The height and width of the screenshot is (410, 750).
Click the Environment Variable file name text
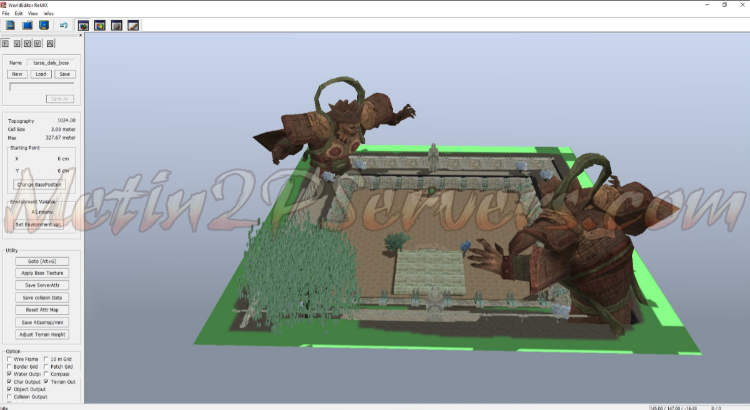click(42, 212)
